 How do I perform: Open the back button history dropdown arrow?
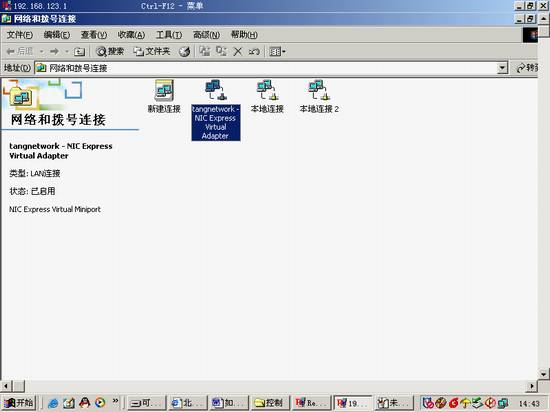pyautogui.click(x=42, y=52)
